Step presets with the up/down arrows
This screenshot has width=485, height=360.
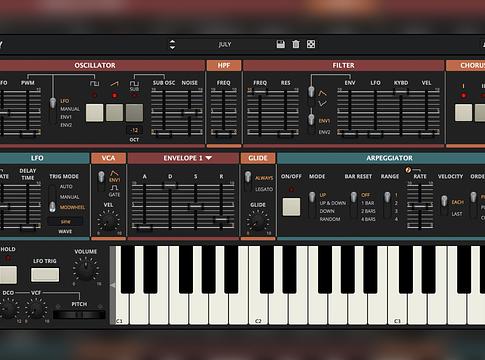tap(172, 44)
